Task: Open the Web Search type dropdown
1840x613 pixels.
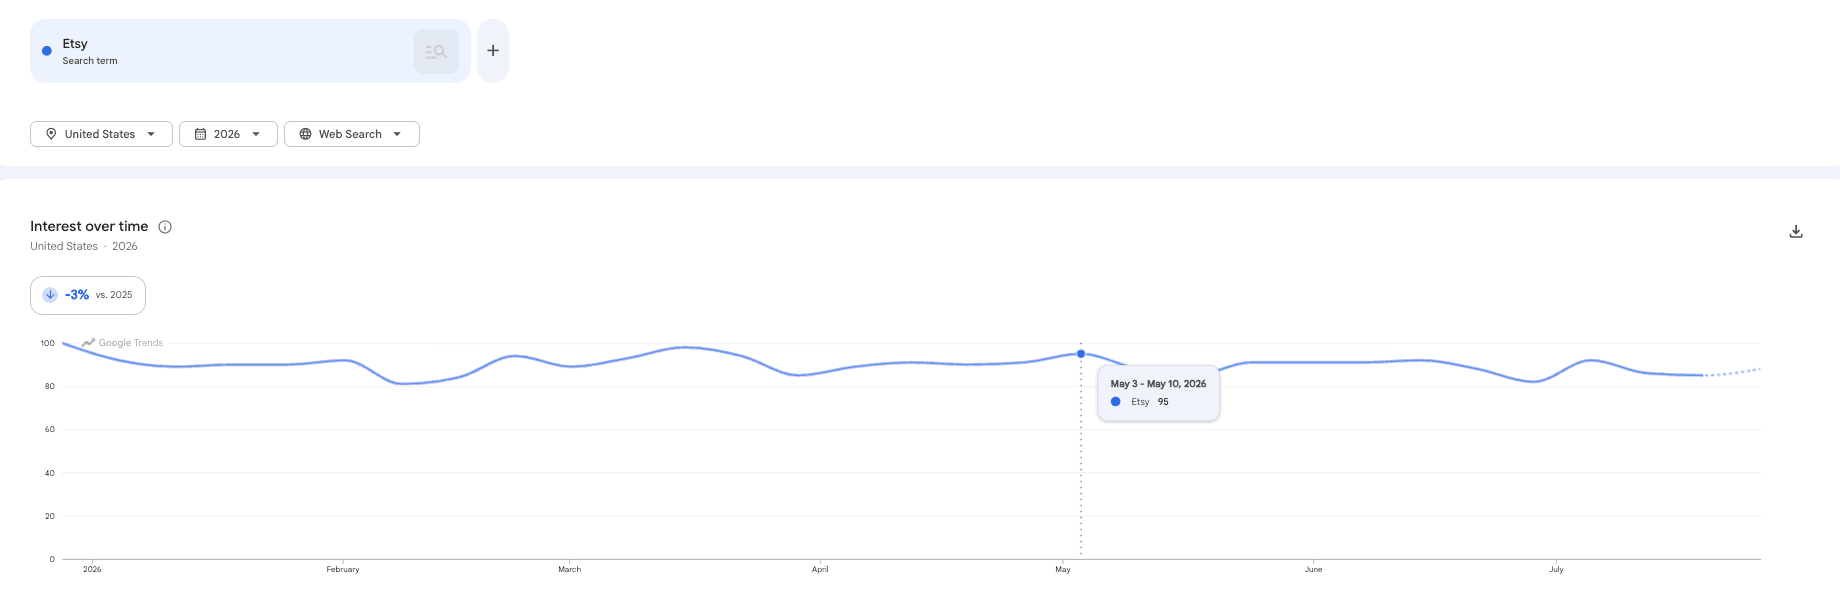Action: click(352, 134)
